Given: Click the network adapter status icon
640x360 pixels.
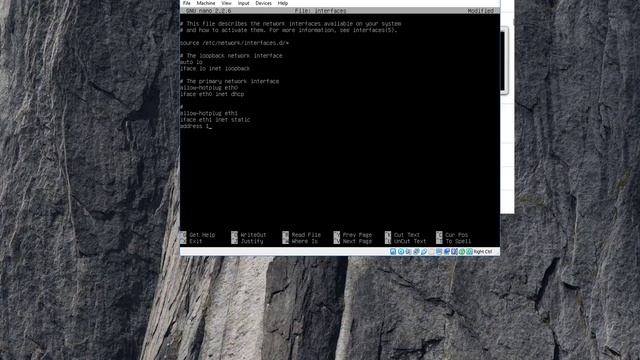Looking at the screenshot, I should (x=416, y=251).
